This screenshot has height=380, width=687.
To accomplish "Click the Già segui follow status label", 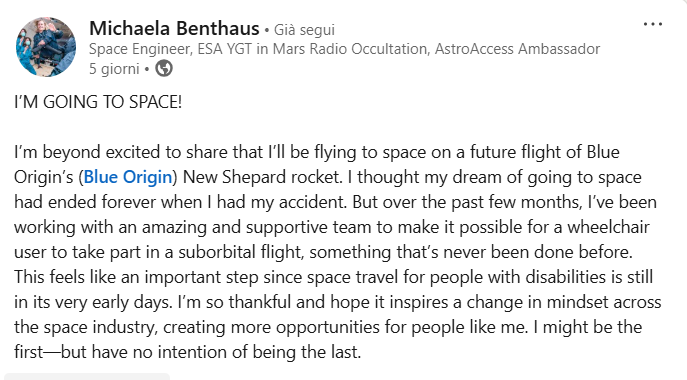I will [x=305, y=30].
